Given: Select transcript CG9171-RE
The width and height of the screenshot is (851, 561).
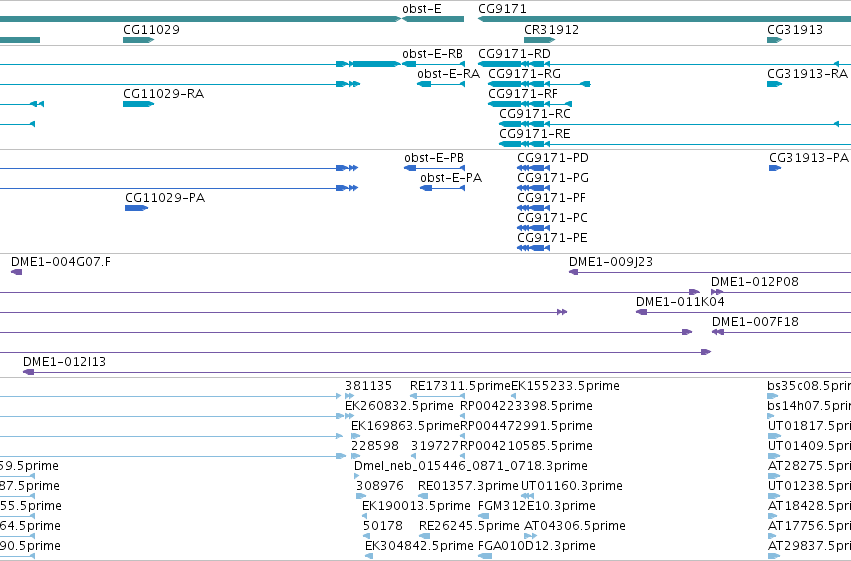Looking at the screenshot, I should tap(675, 144).
